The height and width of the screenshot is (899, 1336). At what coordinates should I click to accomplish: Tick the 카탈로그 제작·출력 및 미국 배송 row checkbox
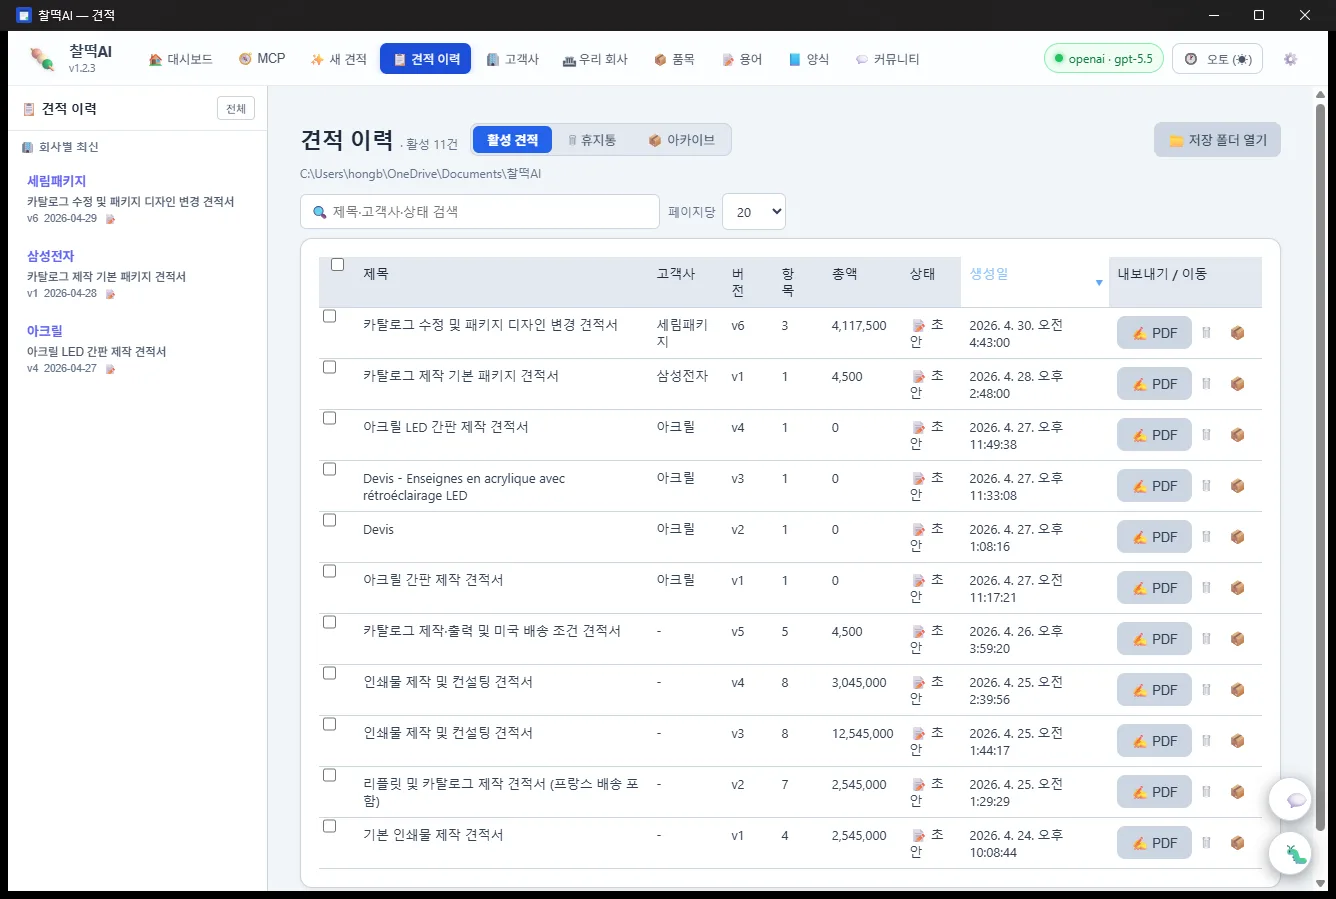pos(329,622)
